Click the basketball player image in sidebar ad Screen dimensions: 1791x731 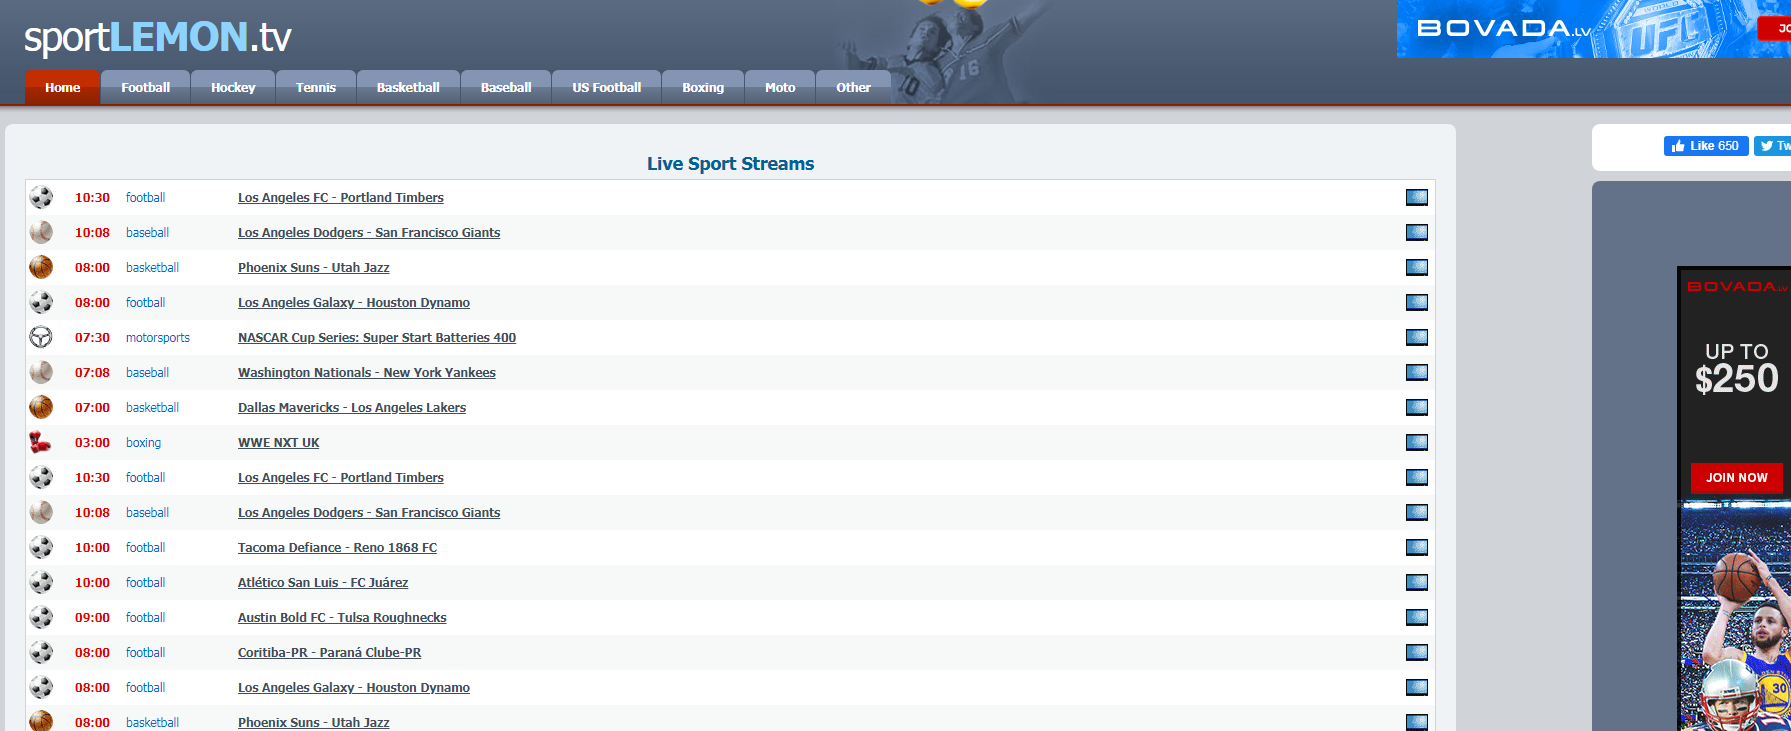[1736, 615]
